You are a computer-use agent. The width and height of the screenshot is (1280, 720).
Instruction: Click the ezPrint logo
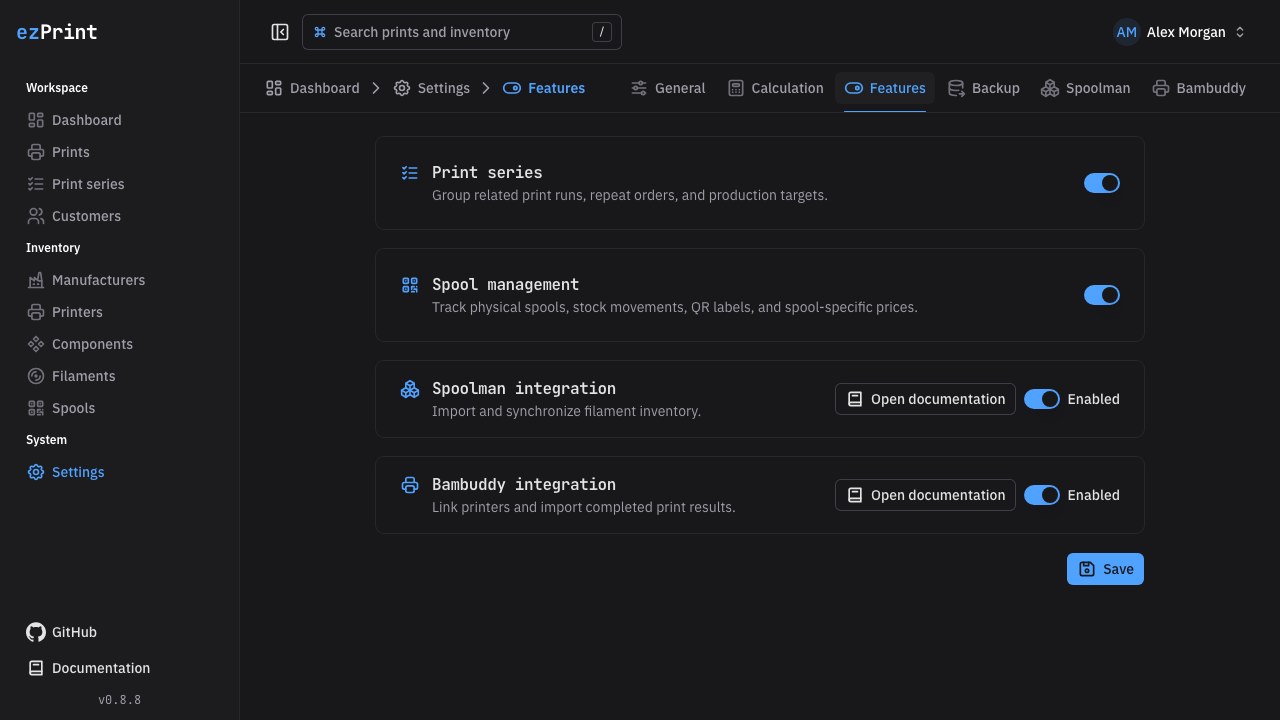pyautogui.click(x=57, y=32)
